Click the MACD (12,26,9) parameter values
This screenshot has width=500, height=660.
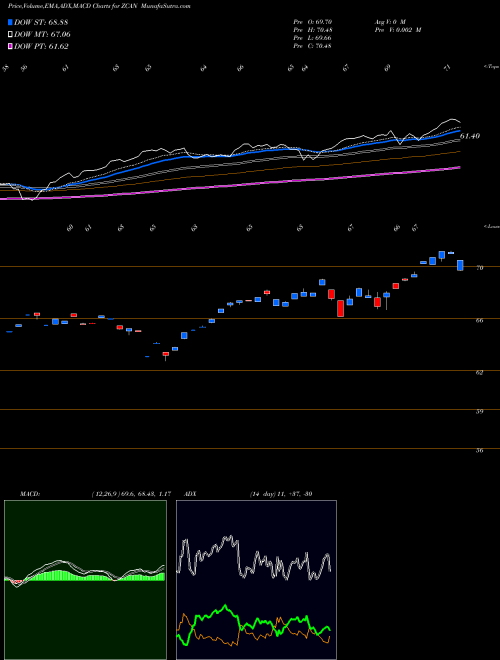click(x=131, y=494)
